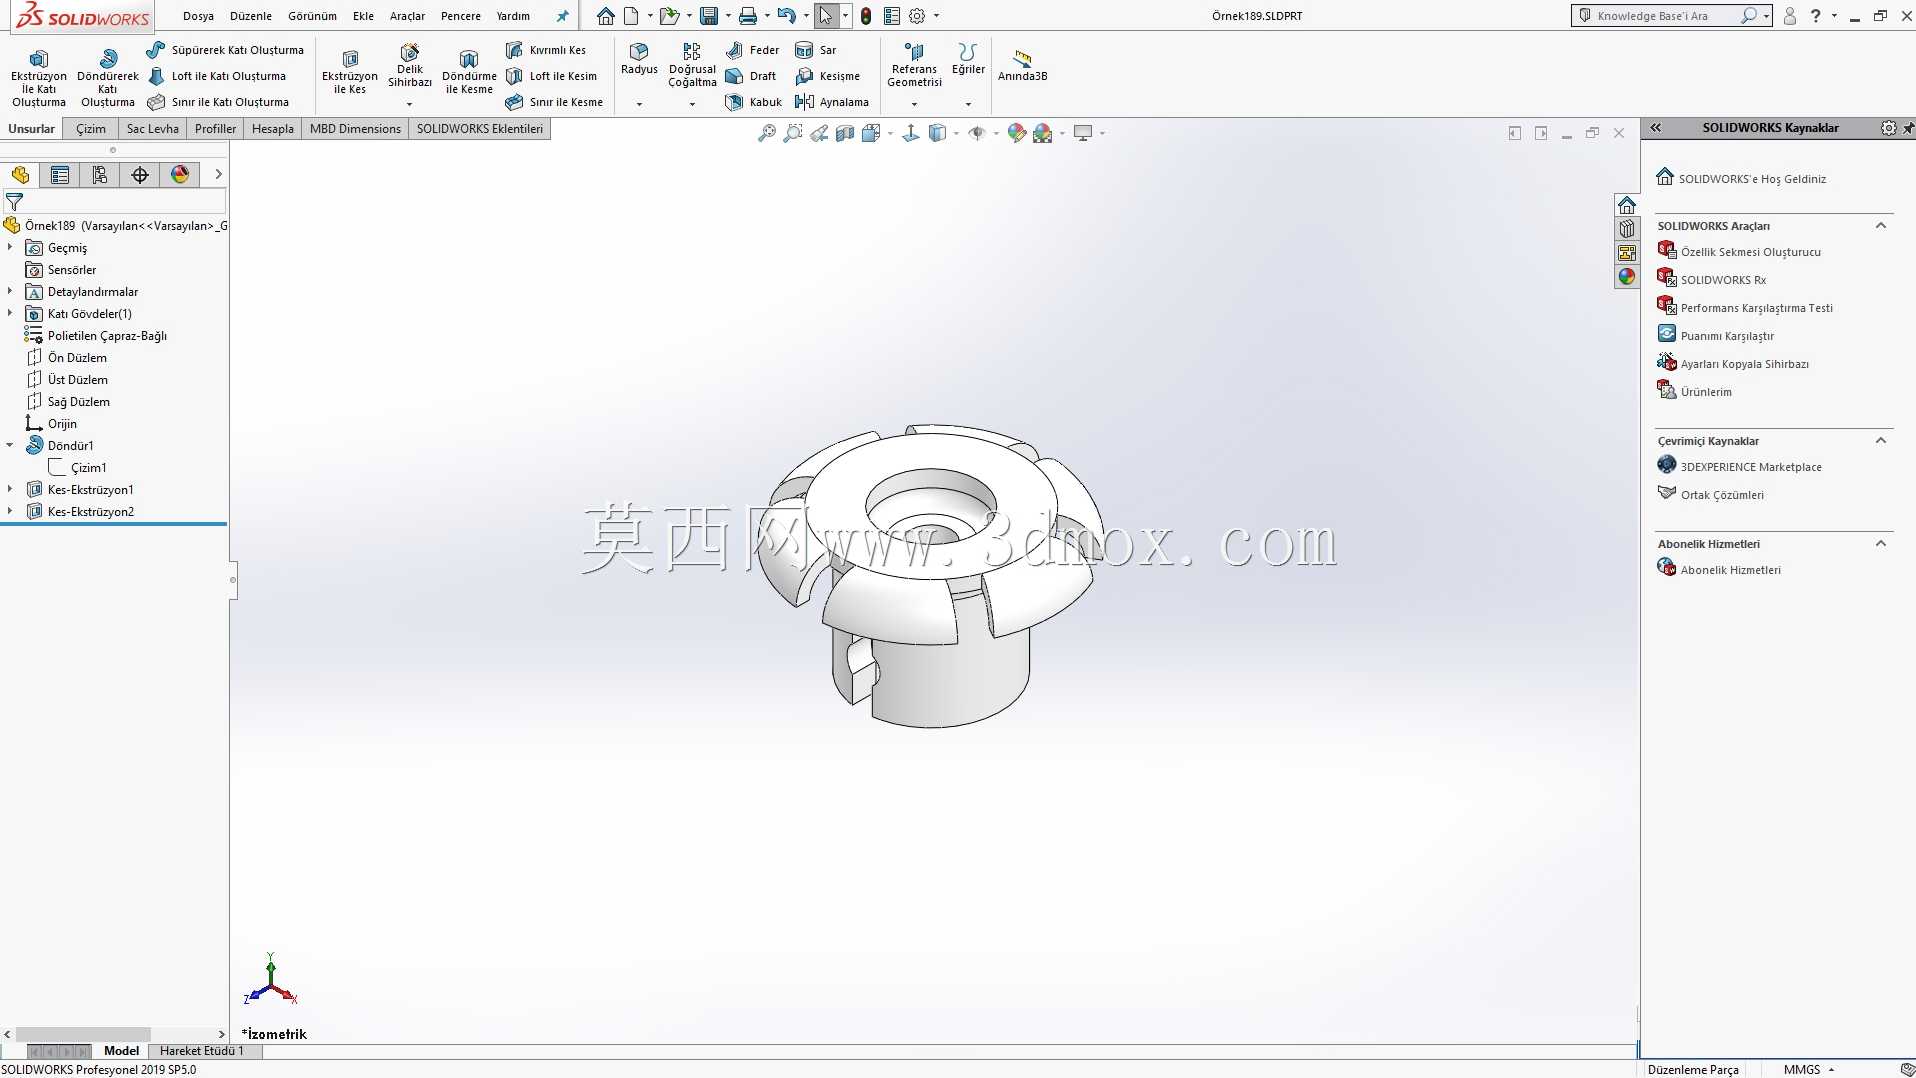Open the Radyus dropdown arrow
This screenshot has height=1078, width=1916.
pos(639,104)
